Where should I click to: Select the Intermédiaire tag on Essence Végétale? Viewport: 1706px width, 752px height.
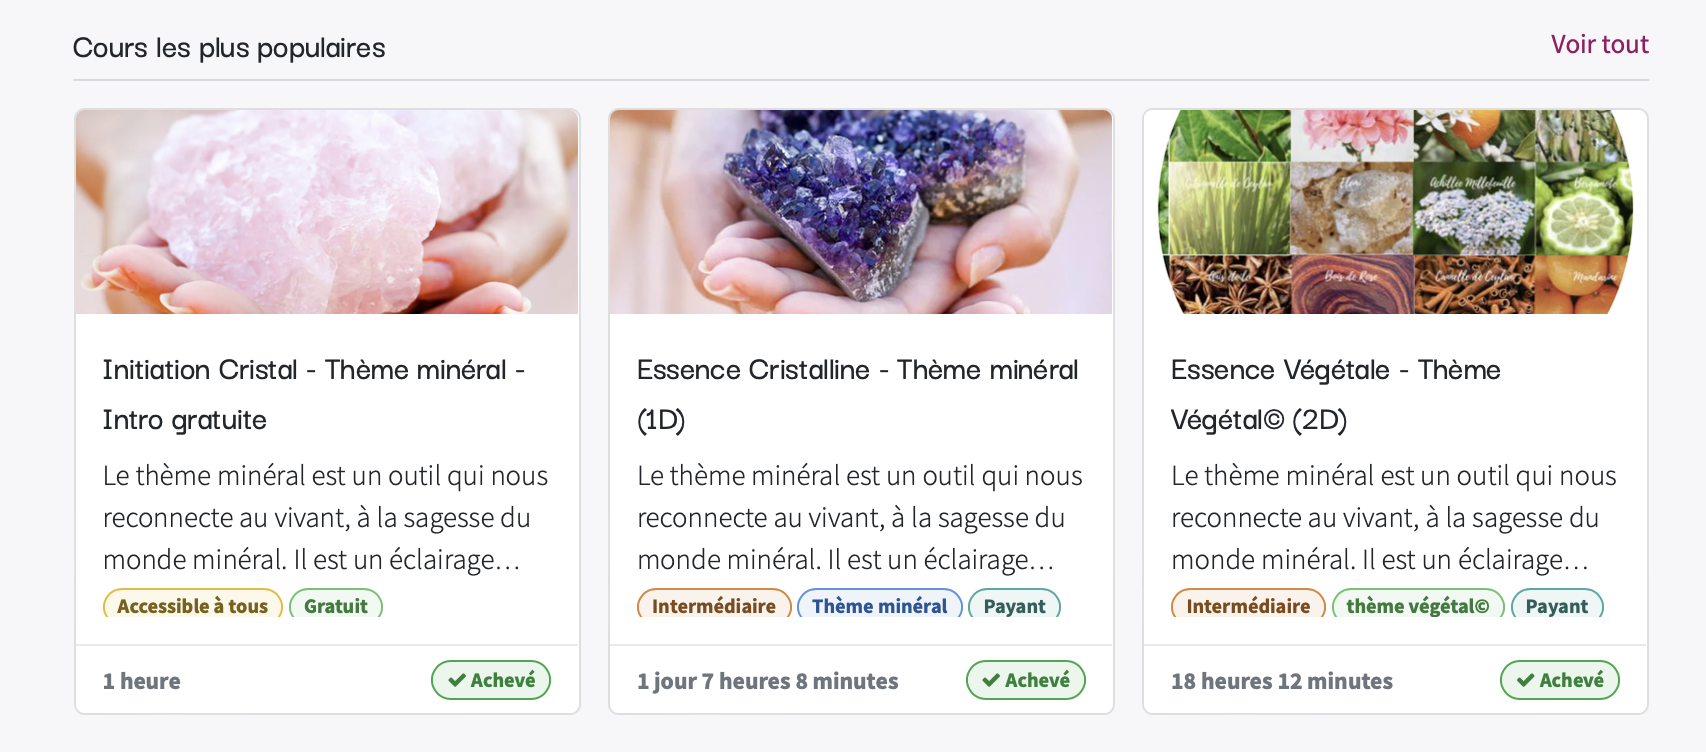(1248, 605)
